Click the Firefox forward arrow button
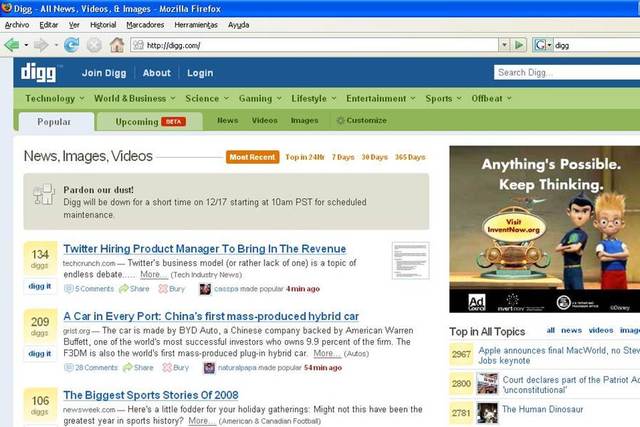Viewport: 640px width, 427px height. [x=41, y=44]
